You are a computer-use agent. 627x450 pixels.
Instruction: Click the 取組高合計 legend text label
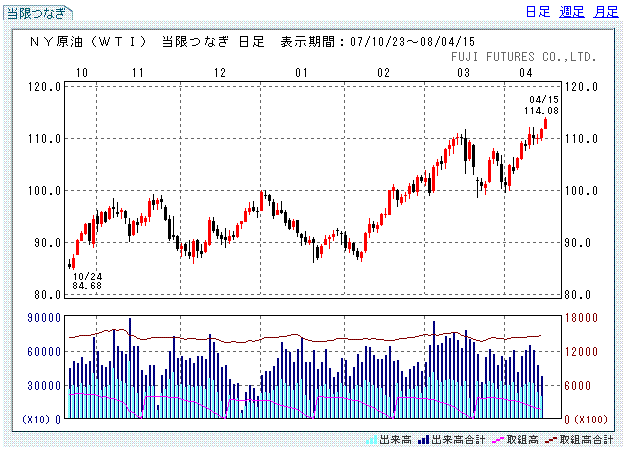[586, 439]
